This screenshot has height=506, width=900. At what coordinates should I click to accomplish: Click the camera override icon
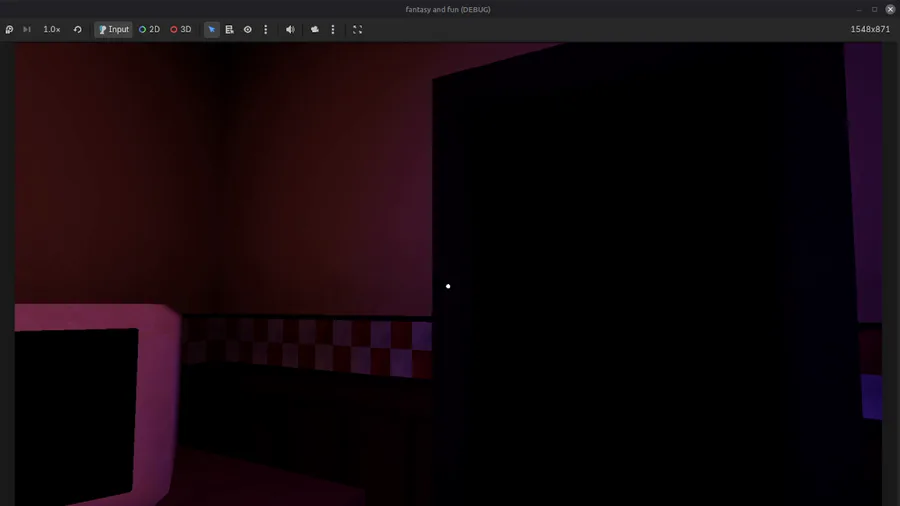coord(315,29)
